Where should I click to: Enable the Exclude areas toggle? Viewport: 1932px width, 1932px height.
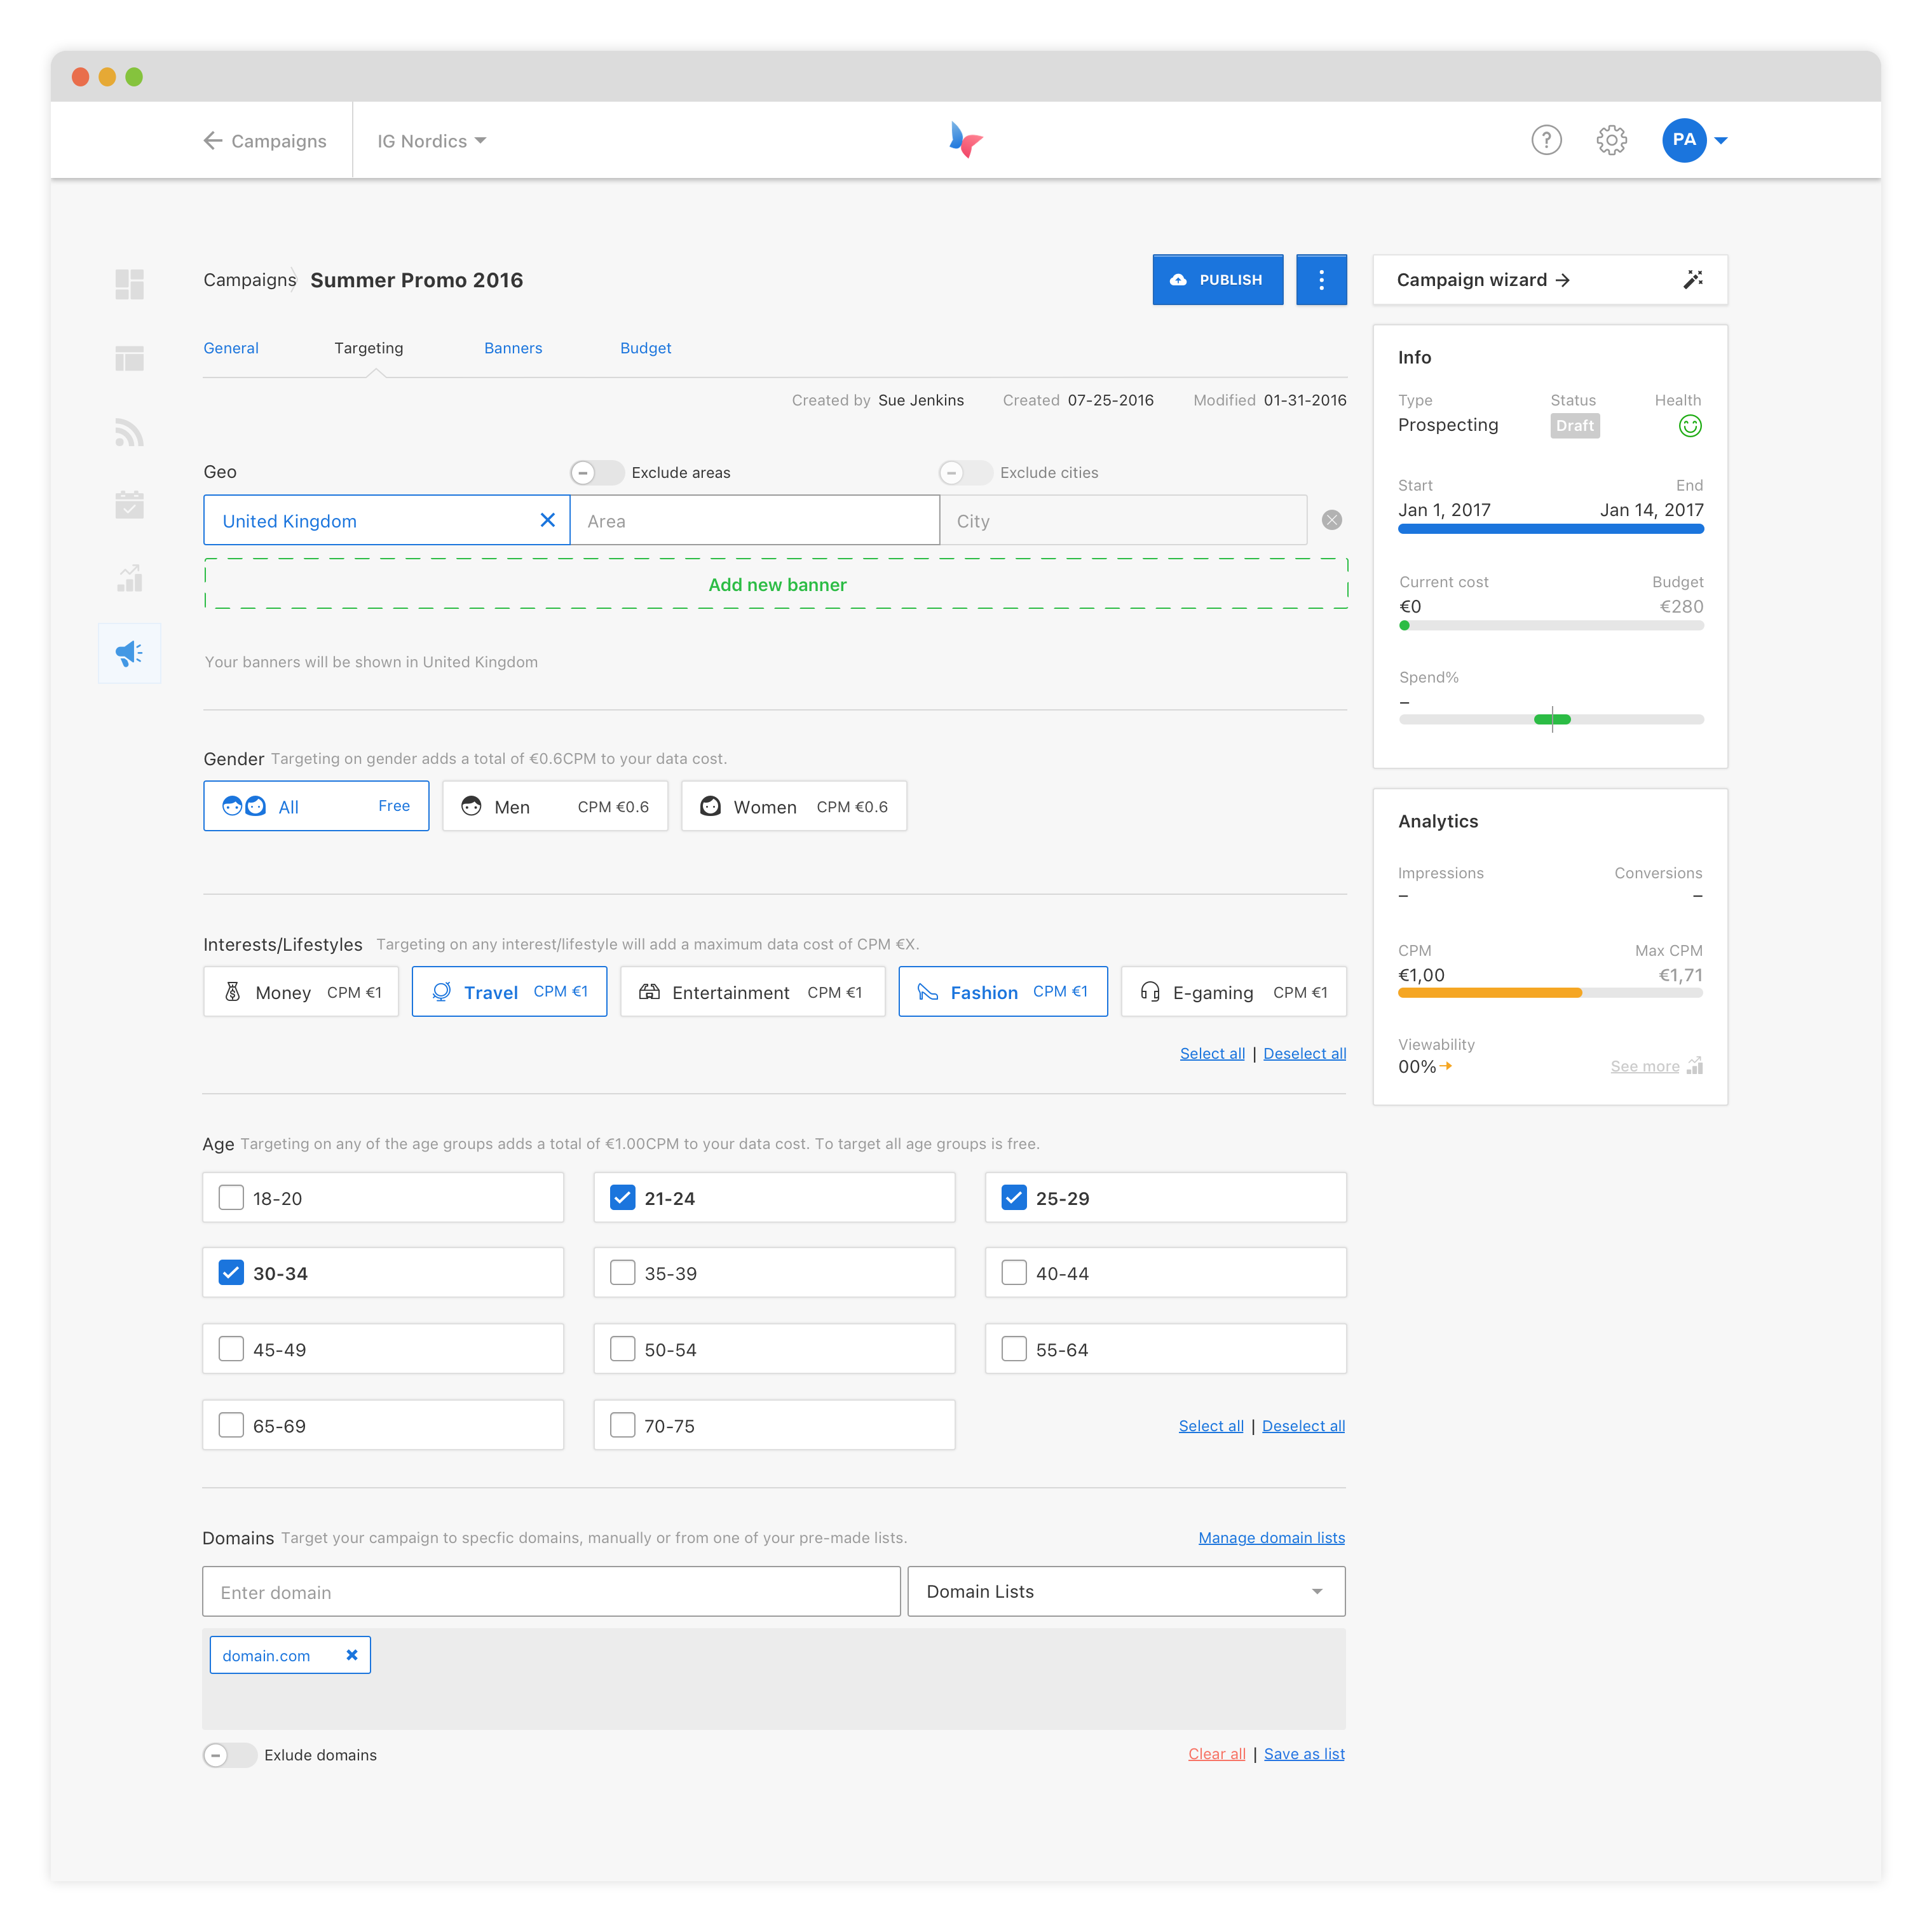tap(596, 472)
